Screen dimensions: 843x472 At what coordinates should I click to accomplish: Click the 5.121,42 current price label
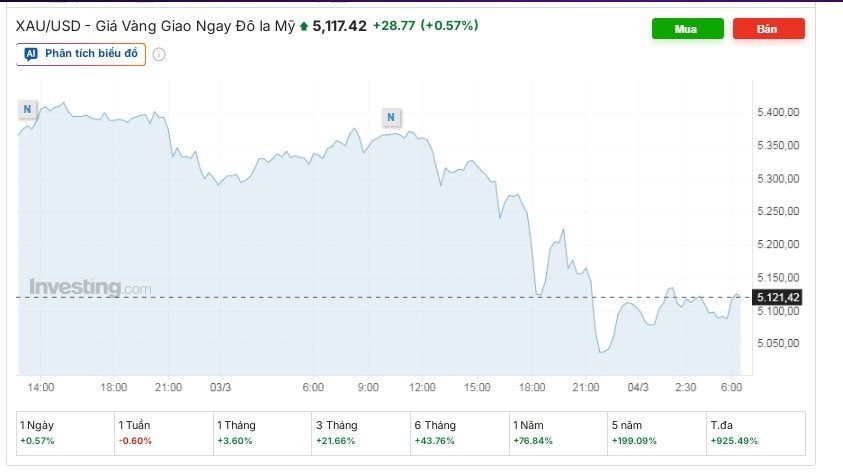point(780,297)
